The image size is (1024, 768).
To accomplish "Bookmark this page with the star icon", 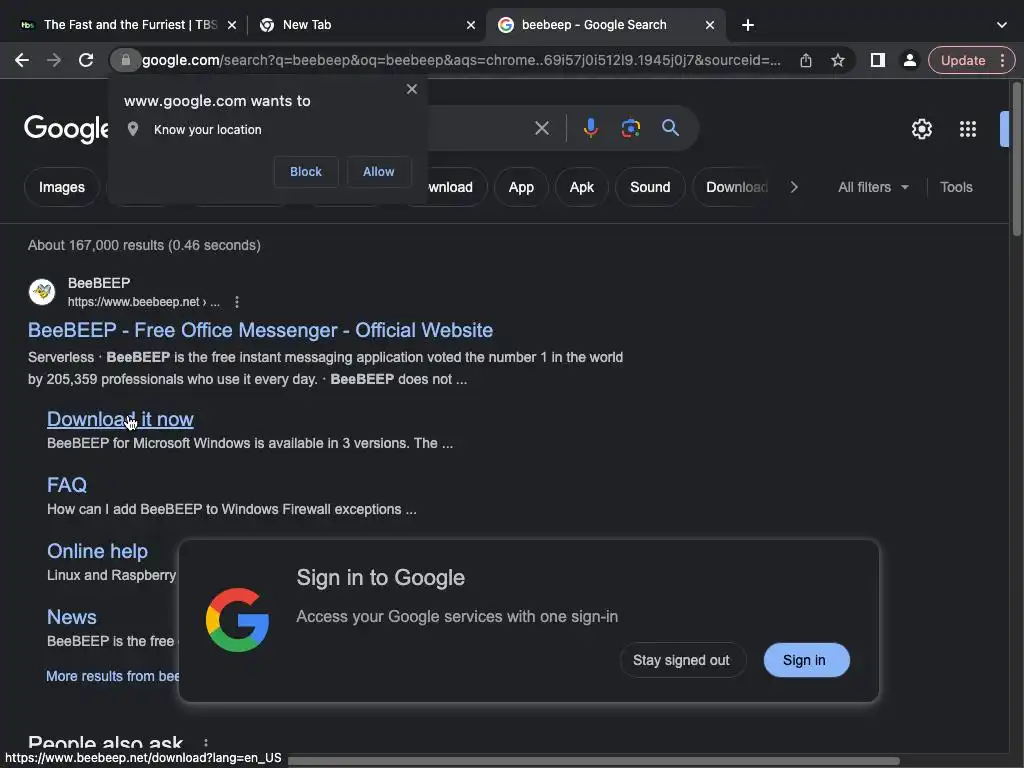I will 838,60.
